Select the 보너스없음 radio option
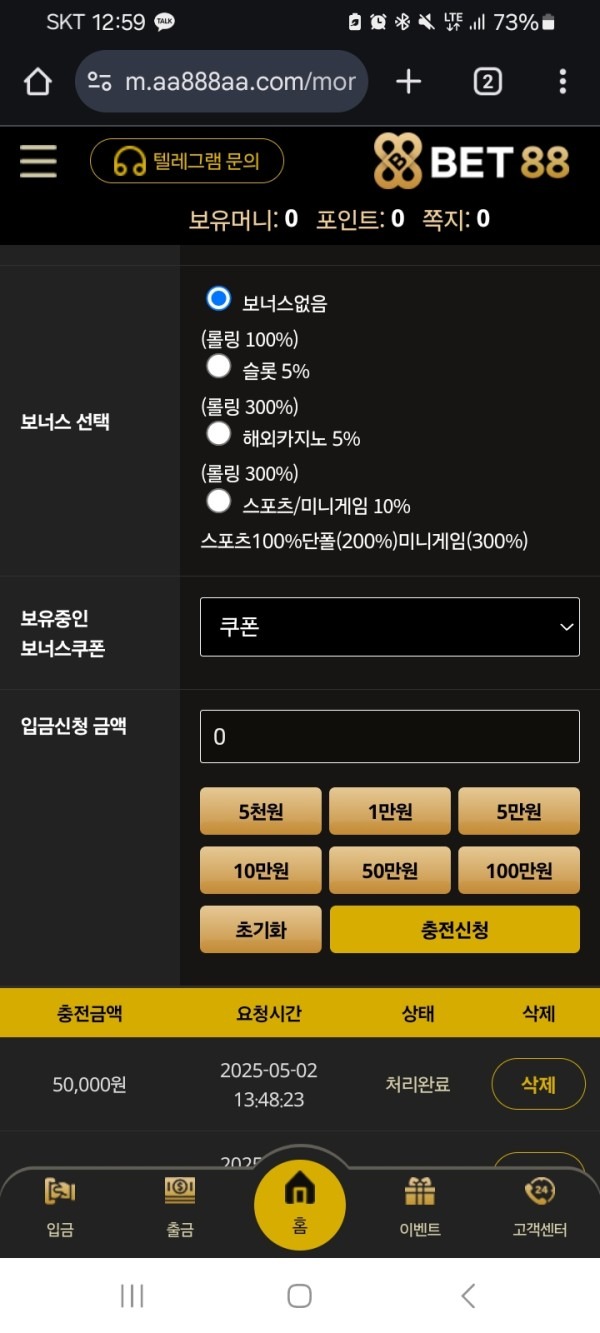Image resolution: width=600 pixels, height=1333 pixels. point(218,299)
